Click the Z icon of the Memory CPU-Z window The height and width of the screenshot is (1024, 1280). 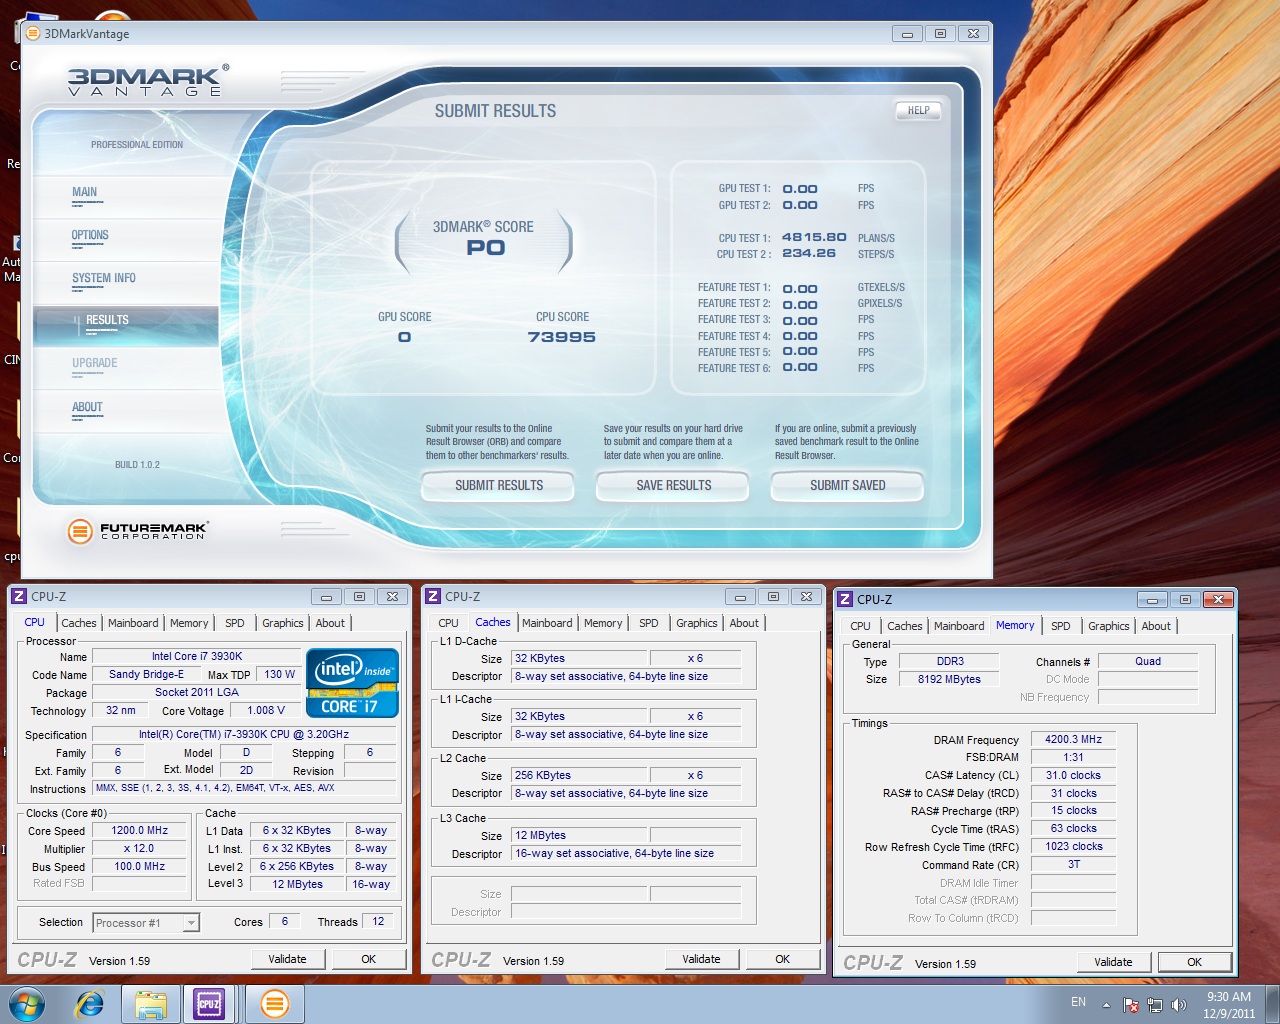tap(845, 599)
